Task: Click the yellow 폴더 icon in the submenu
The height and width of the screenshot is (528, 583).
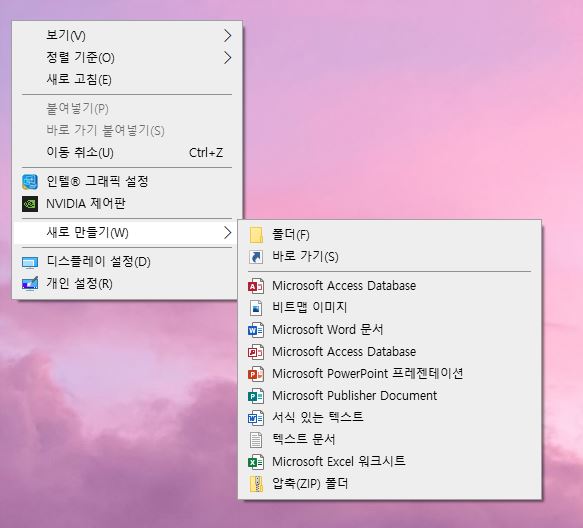Action: click(256, 235)
